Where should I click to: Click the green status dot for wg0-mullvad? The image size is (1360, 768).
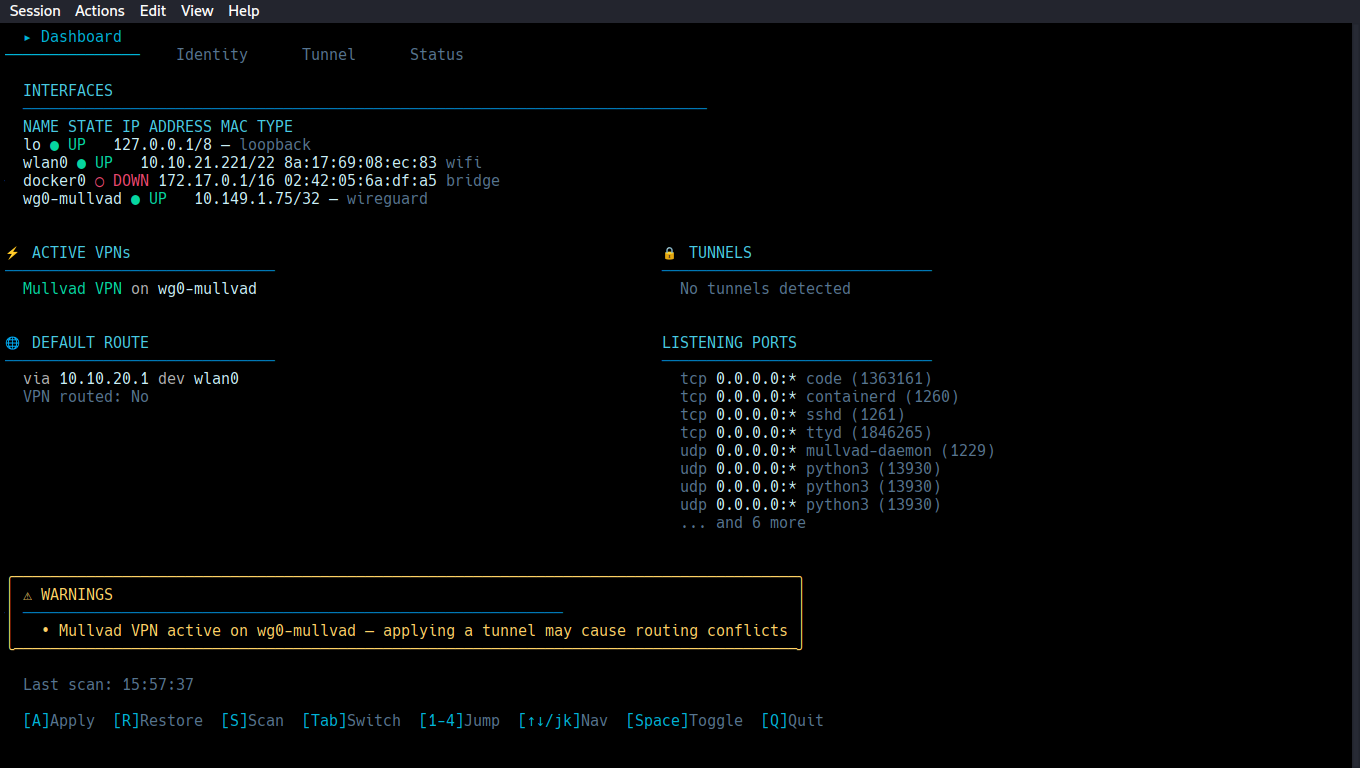tap(136, 199)
